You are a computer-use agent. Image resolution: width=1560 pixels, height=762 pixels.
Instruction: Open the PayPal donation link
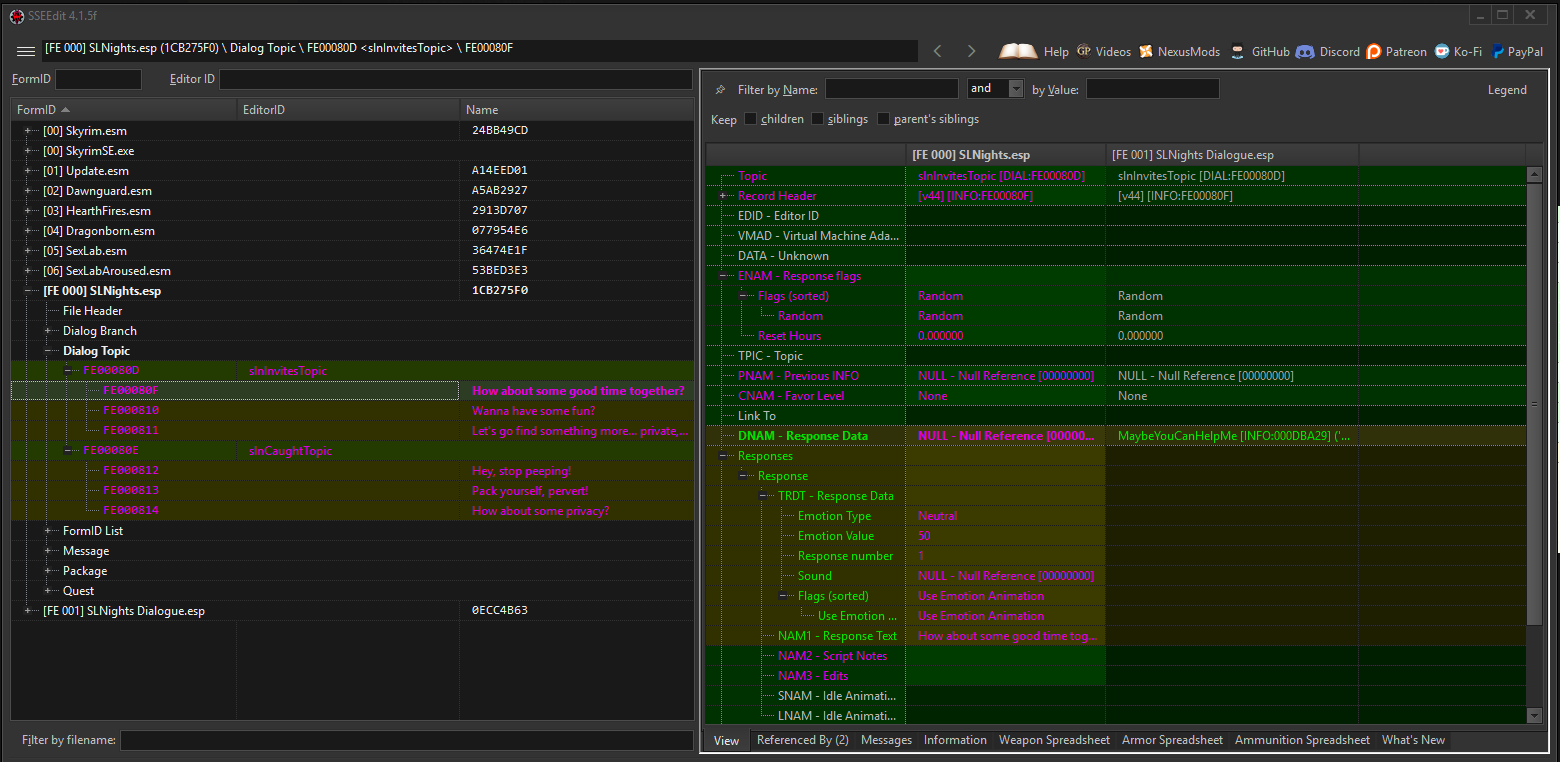tap(1517, 51)
